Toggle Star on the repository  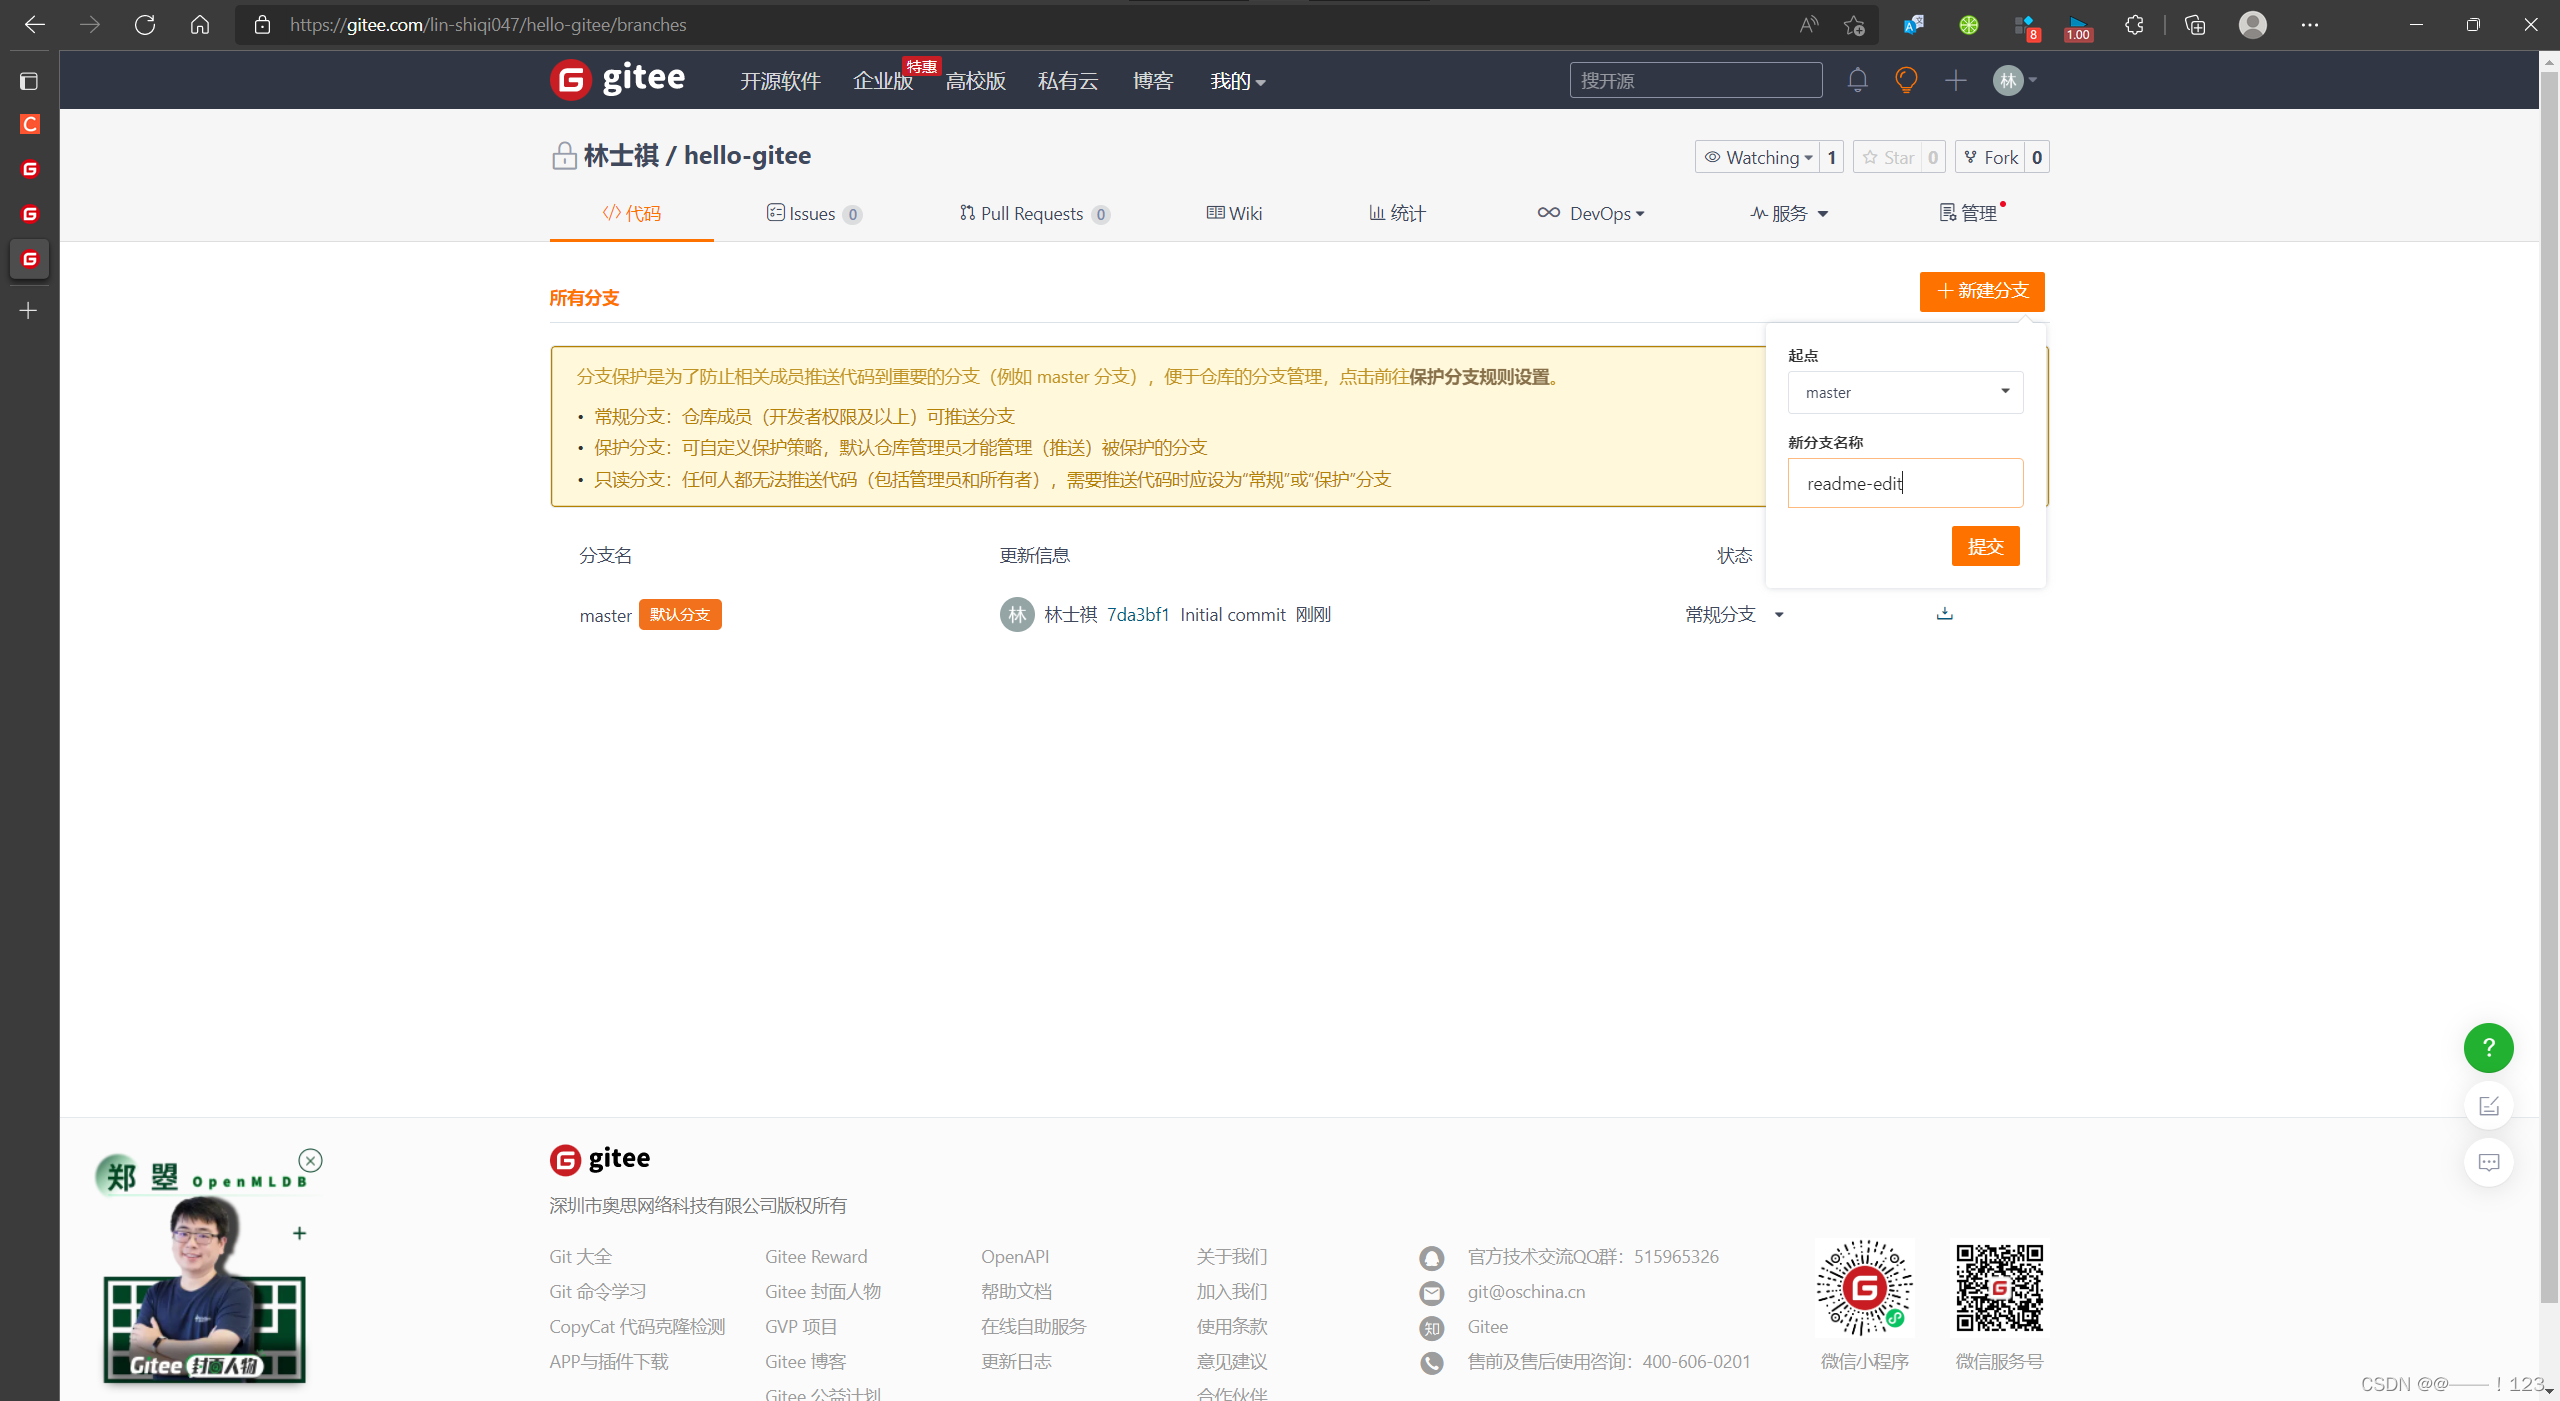1888,157
